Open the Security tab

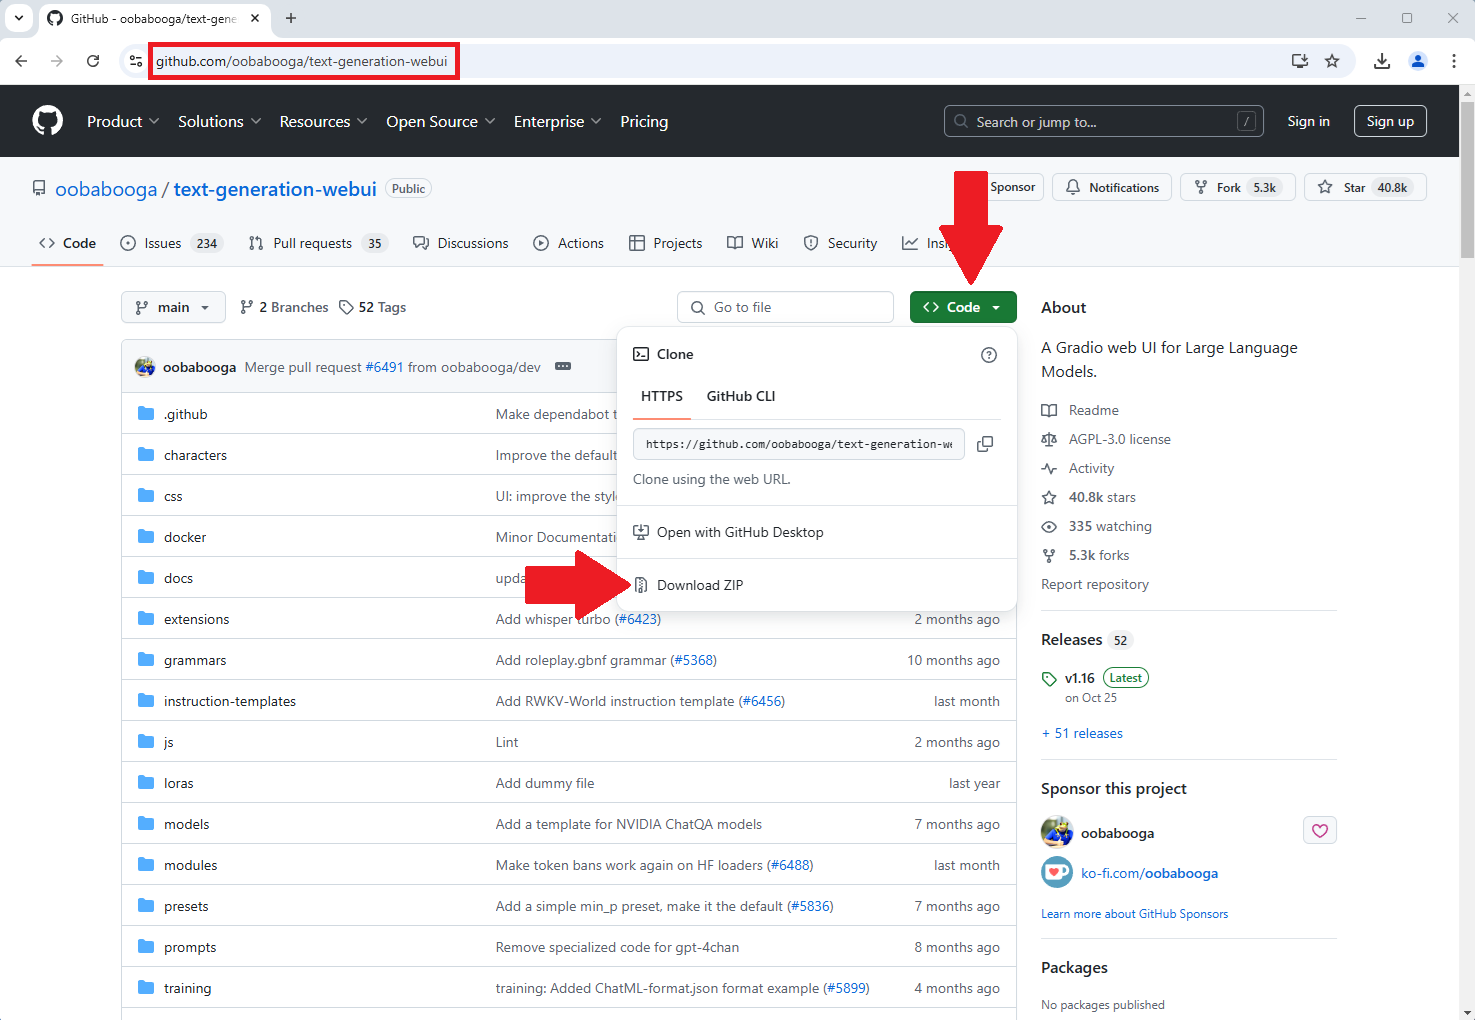(841, 243)
